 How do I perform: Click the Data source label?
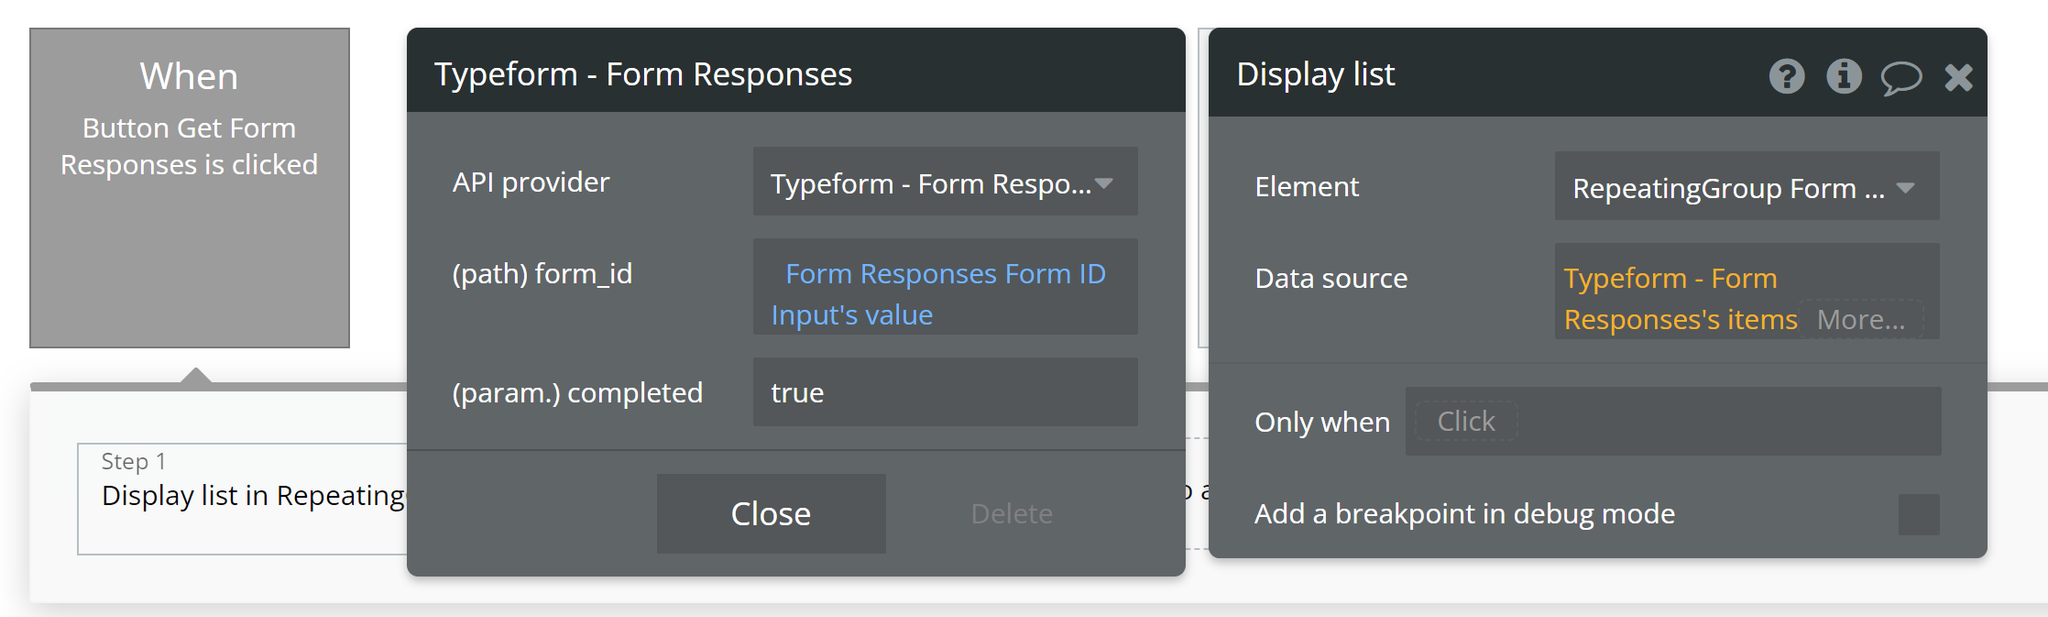tap(1331, 278)
